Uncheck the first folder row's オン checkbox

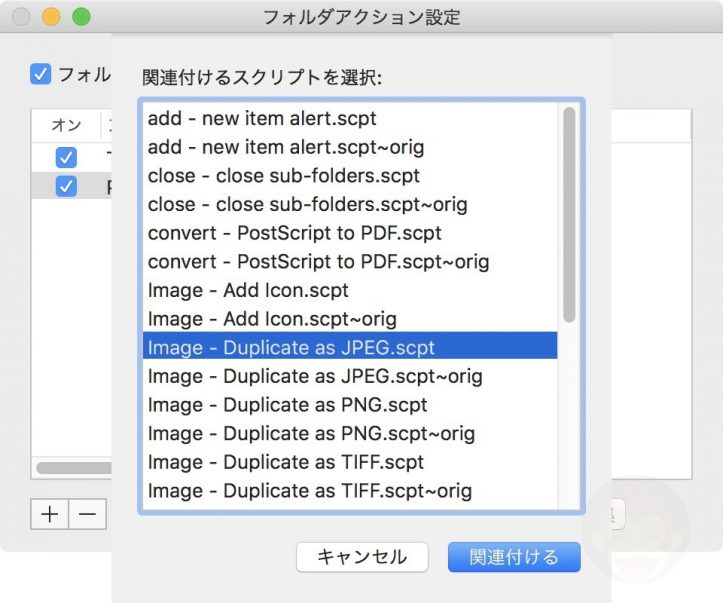(66, 158)
